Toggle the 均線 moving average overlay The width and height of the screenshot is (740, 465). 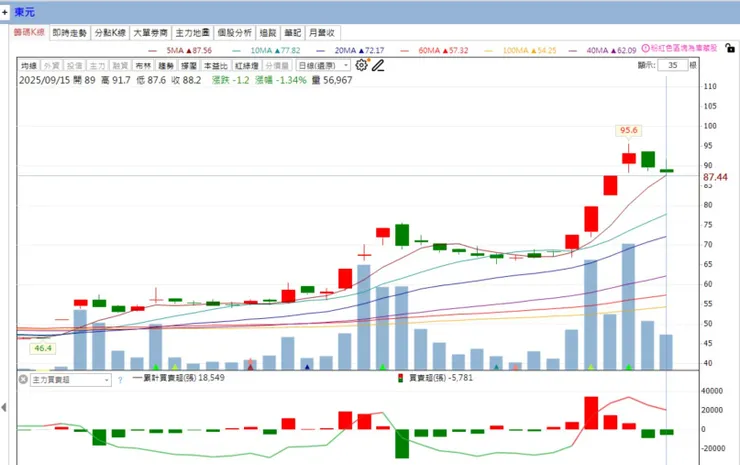point(29,66)
